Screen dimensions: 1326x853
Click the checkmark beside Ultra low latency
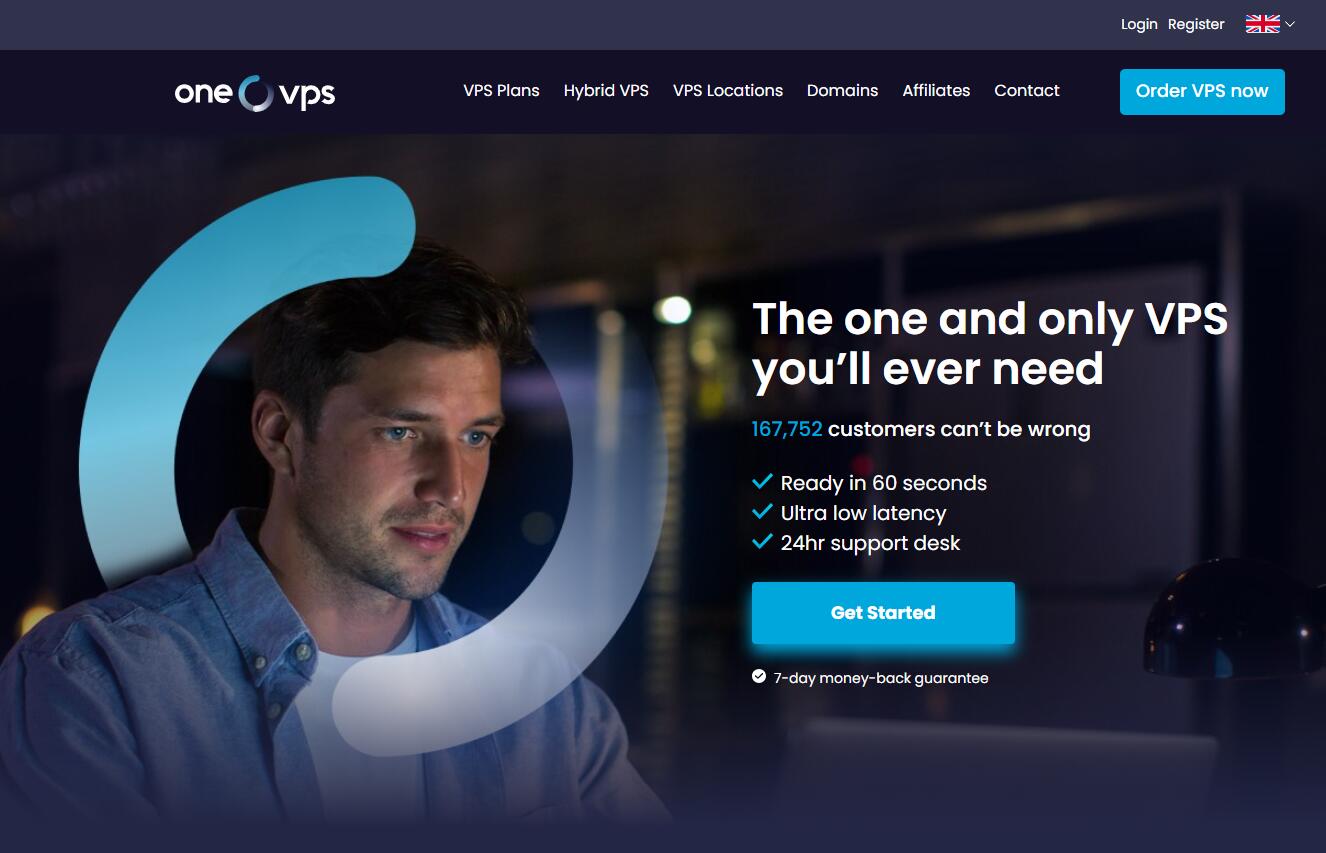[x=762, y=512]
